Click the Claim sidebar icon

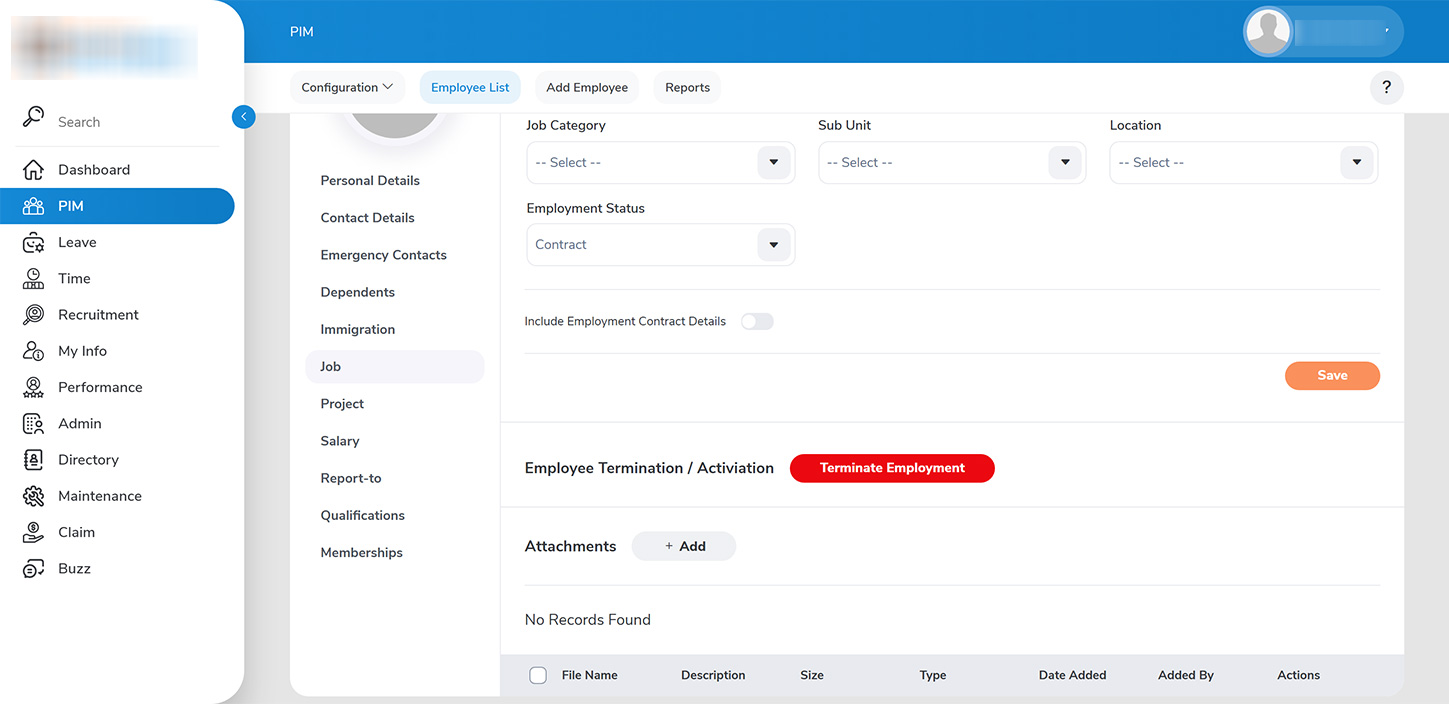[34, 532]
